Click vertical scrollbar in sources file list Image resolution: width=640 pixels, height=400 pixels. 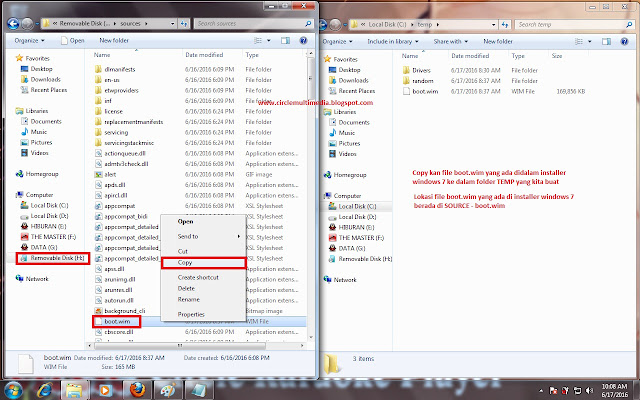click(311, 78)
